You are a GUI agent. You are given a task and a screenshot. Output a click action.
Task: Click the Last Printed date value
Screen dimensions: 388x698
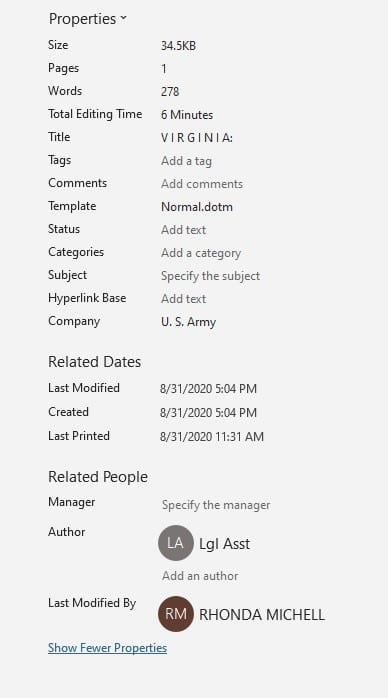point(212,437)
